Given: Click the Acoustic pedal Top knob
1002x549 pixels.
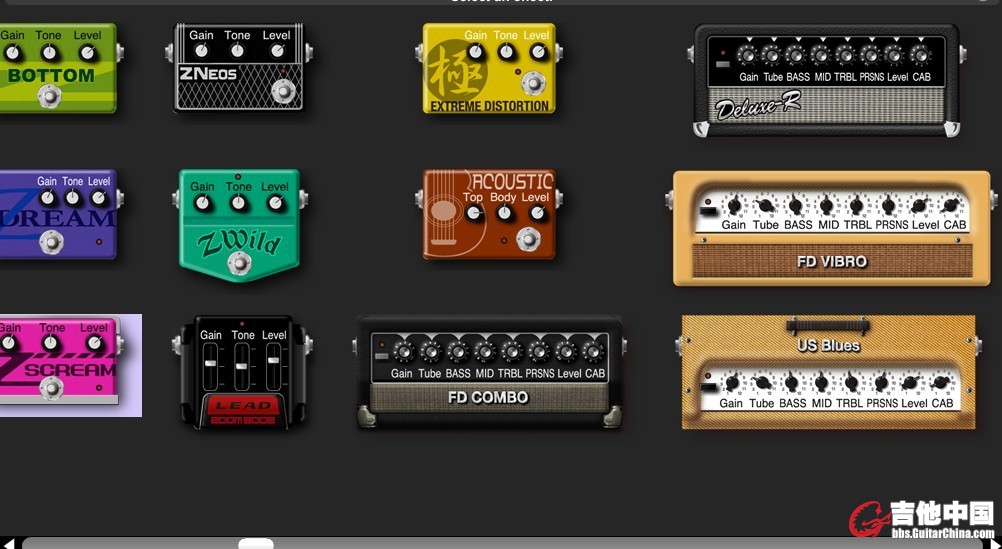Looking at the screenshot, I should click(474, 213).
